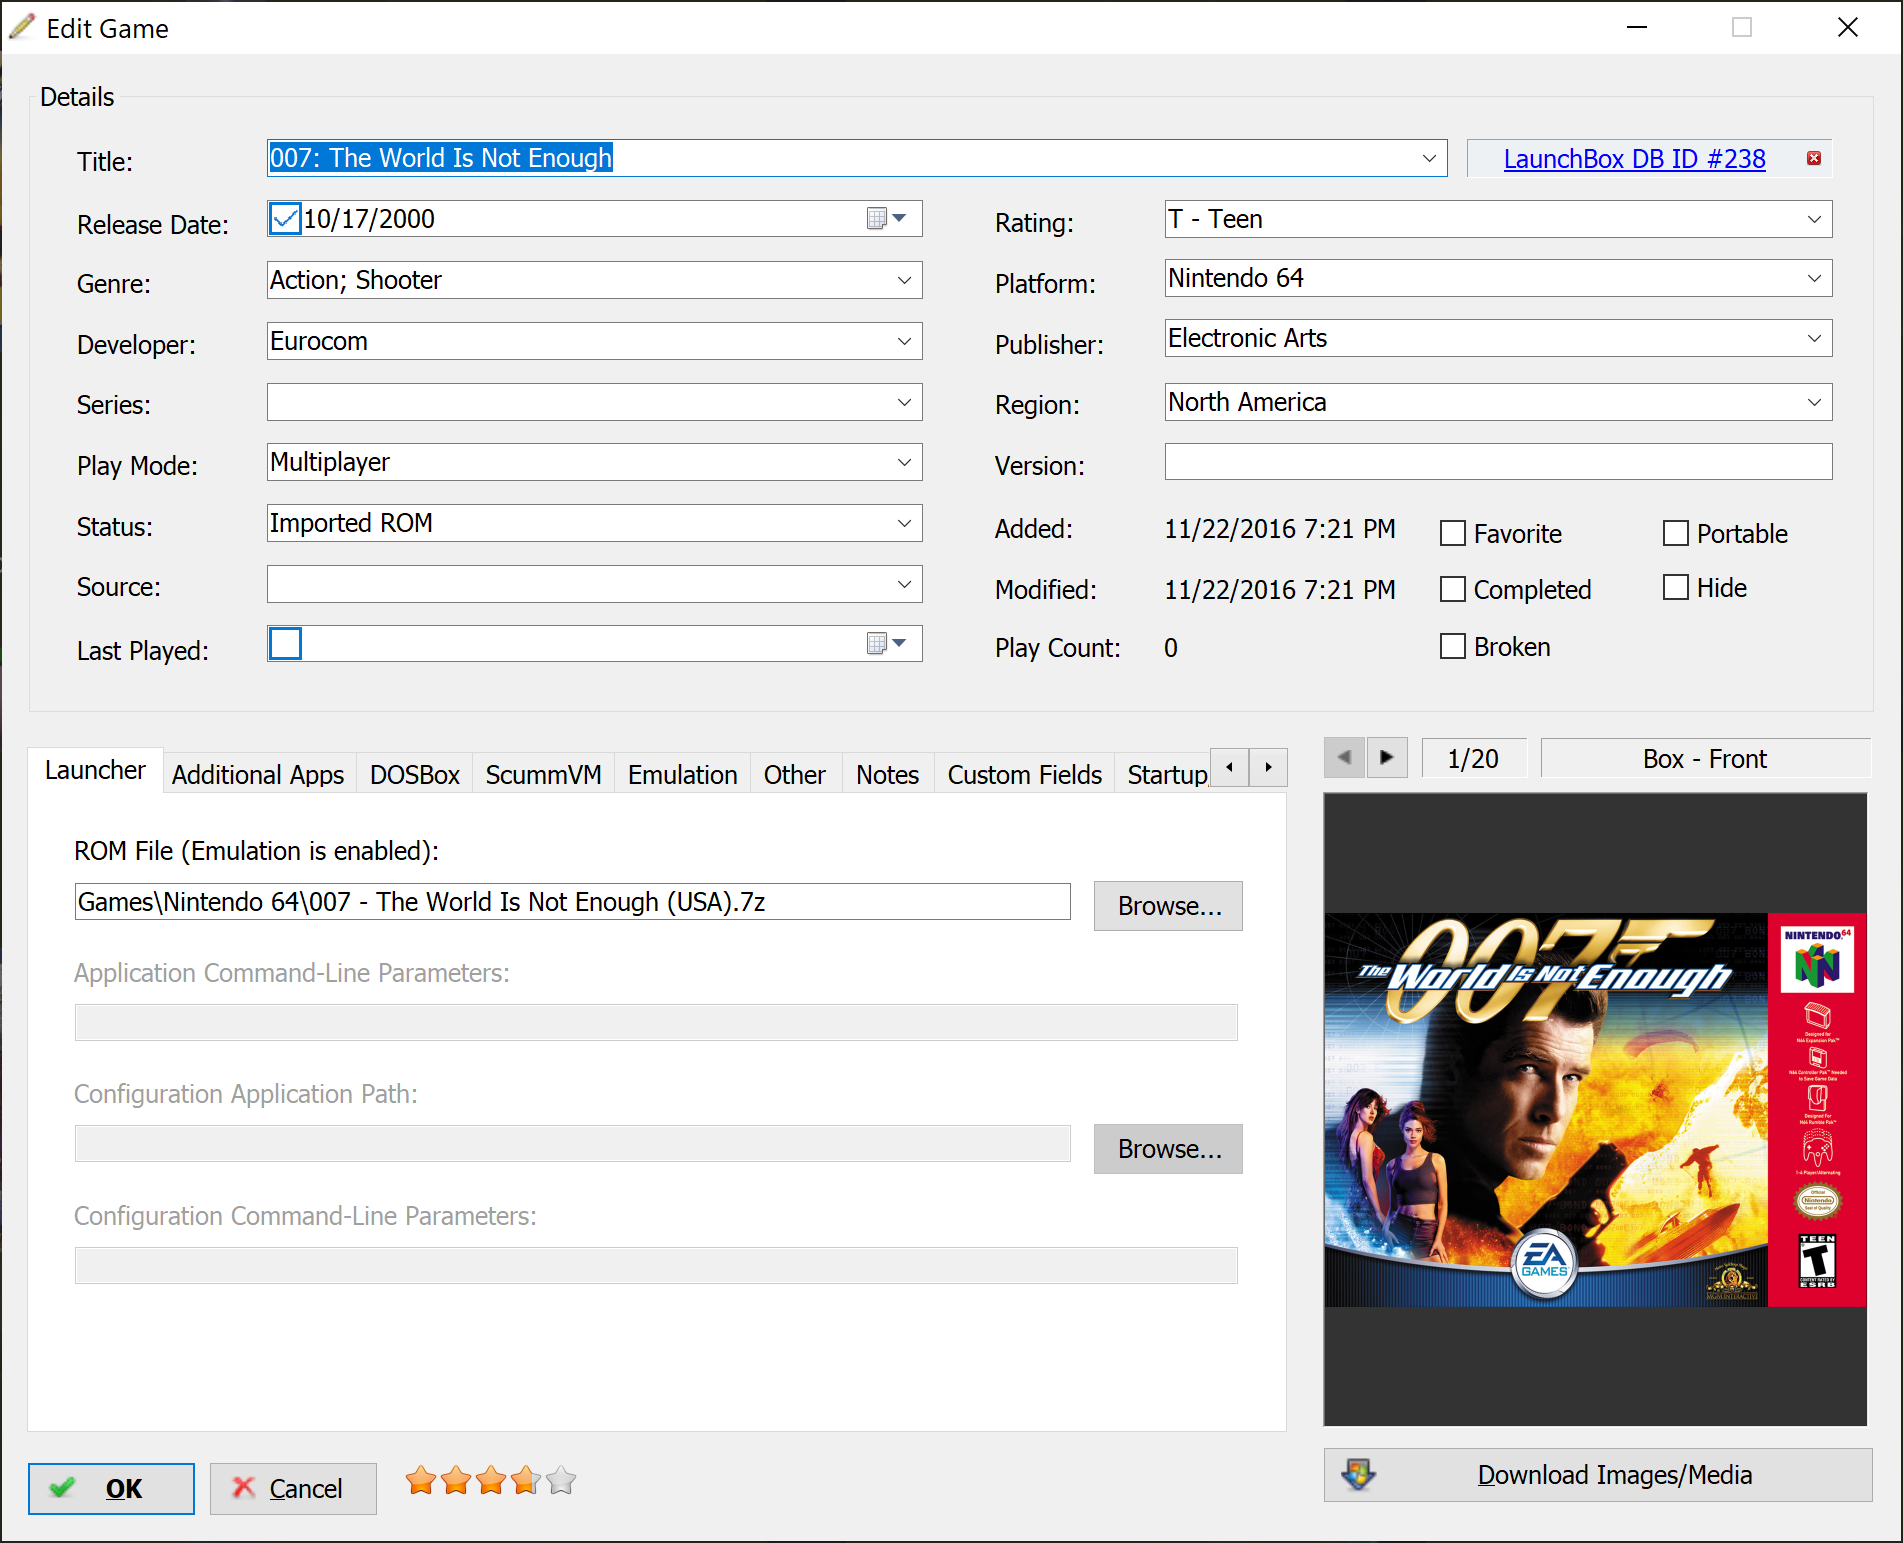Click into the Version text field
Viewport: 1903px width, 1543px height.
pyautogui.click(x=1498, y=462)
